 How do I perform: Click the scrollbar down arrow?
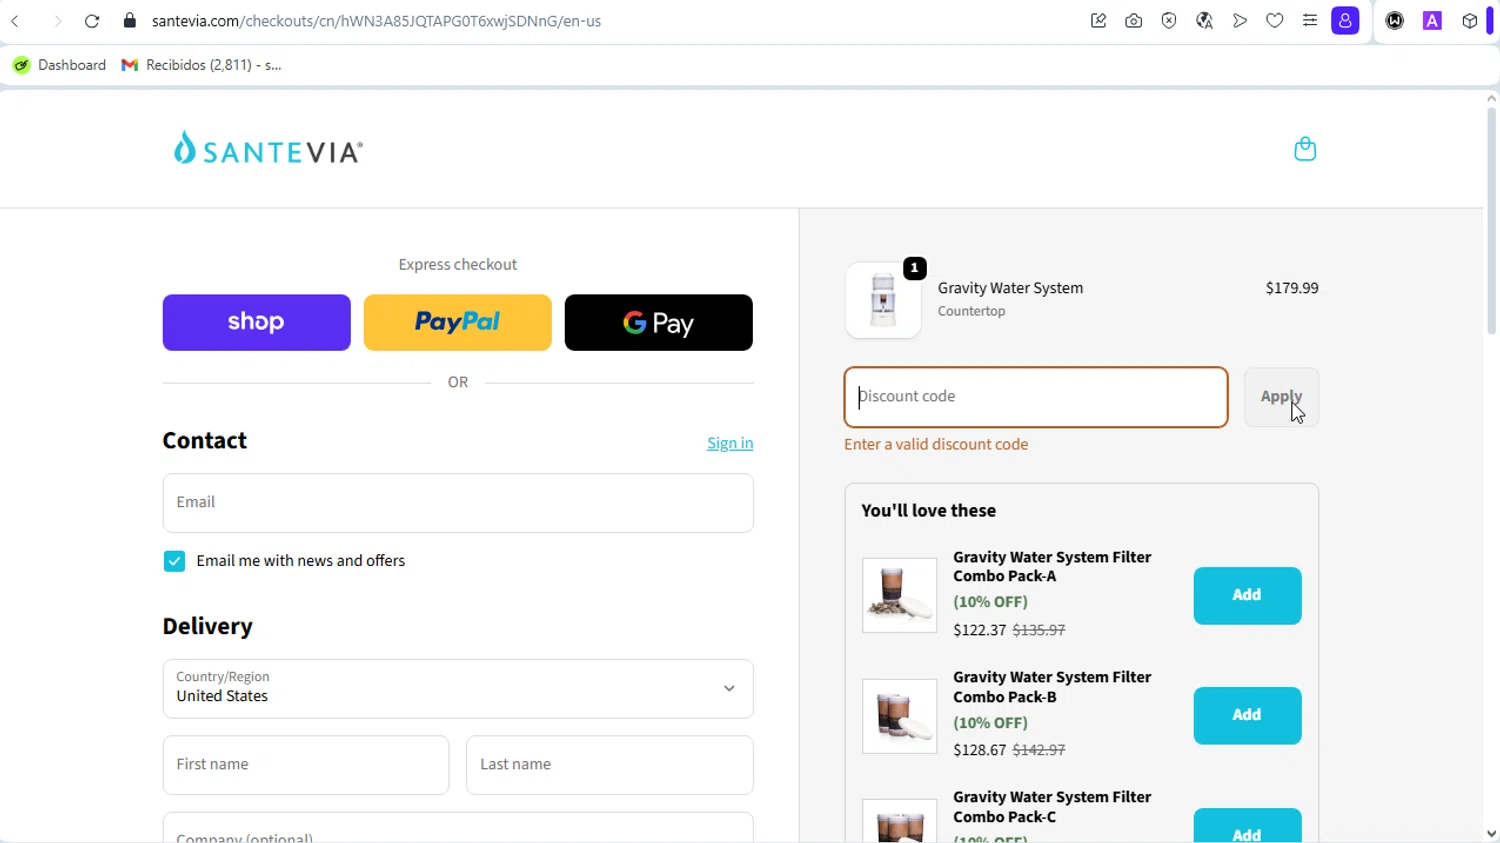1491,834
